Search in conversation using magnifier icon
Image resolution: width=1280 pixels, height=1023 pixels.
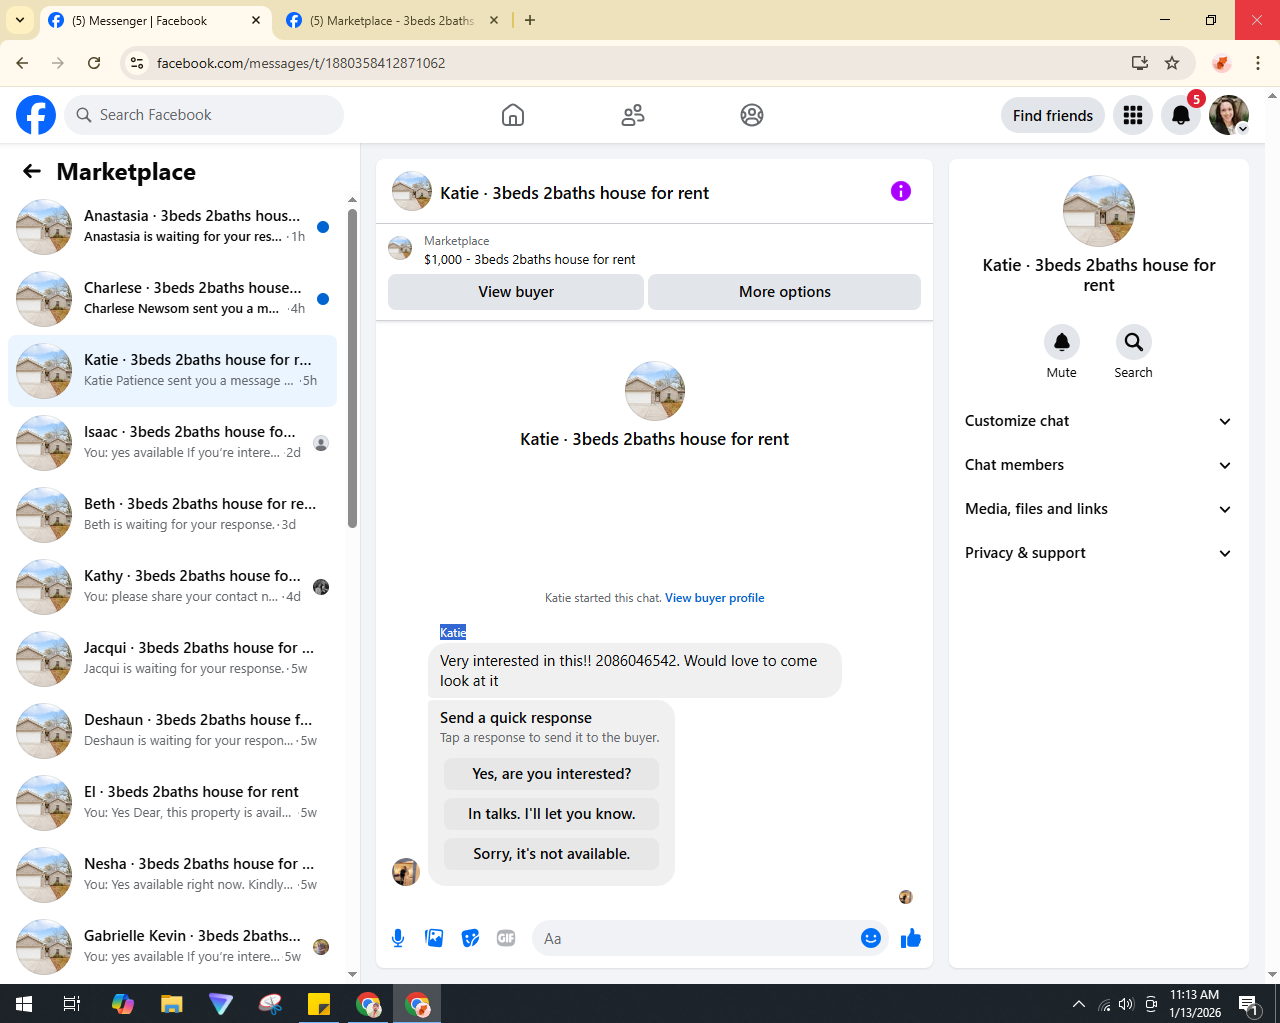(x=1134, y=342)
